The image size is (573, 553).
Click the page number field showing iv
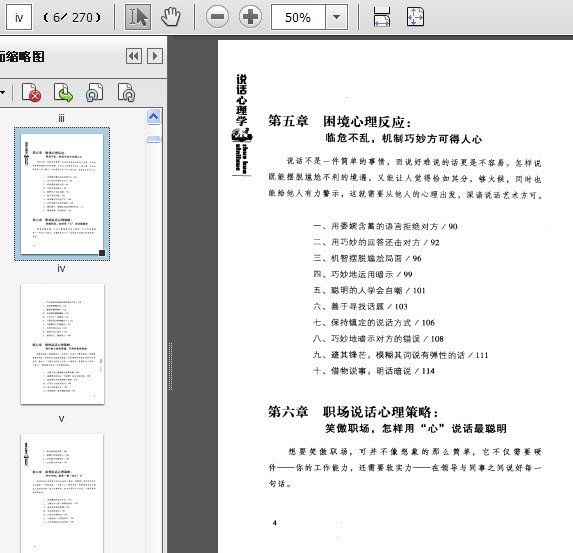tap(19, 17)
